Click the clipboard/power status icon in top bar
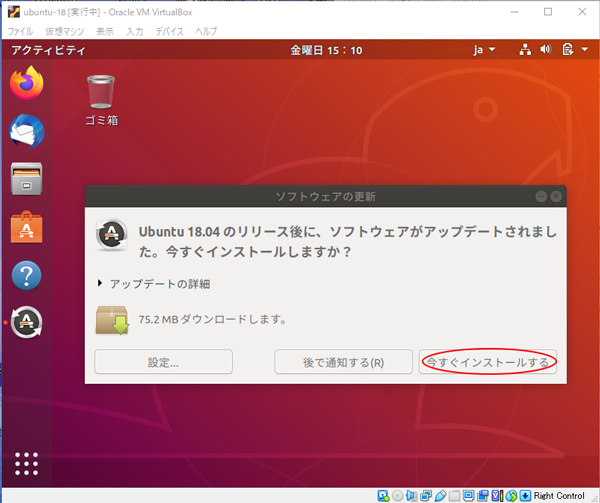Image resolution: width=600 pixels, height=503 pixels. click(x=567, y=49)
